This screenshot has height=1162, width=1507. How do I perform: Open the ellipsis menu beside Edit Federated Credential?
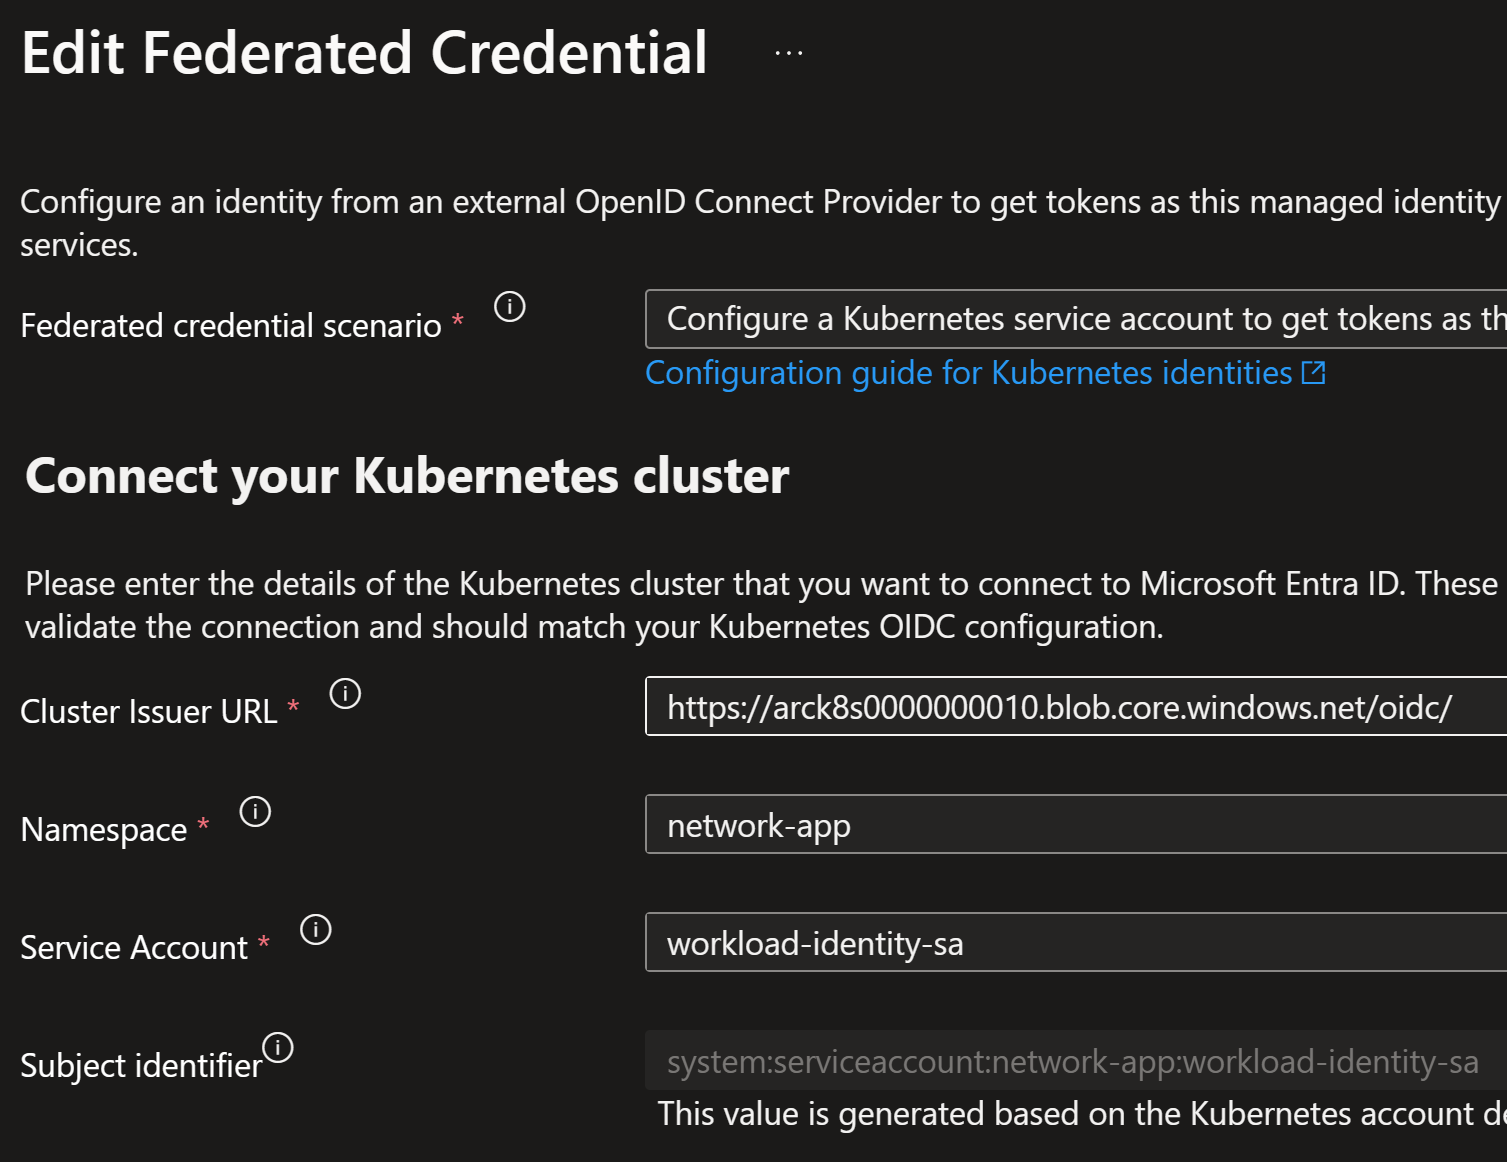pos(788,53)
